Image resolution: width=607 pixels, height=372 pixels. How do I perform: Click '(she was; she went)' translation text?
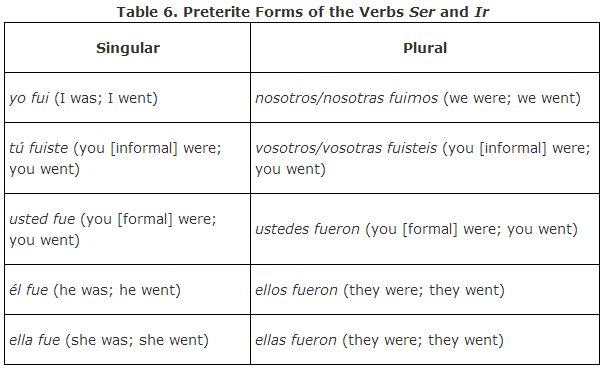(137, 340)
